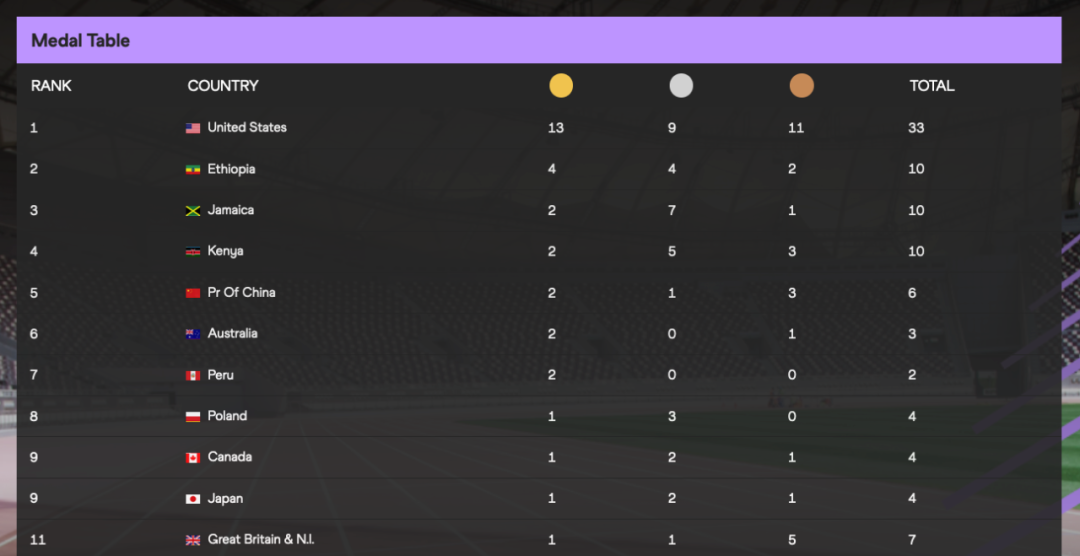The width and height of the screenshot is (1080, 556).
Task: Click the Great Britain flag icon
Action: click(x=193, y=540)
